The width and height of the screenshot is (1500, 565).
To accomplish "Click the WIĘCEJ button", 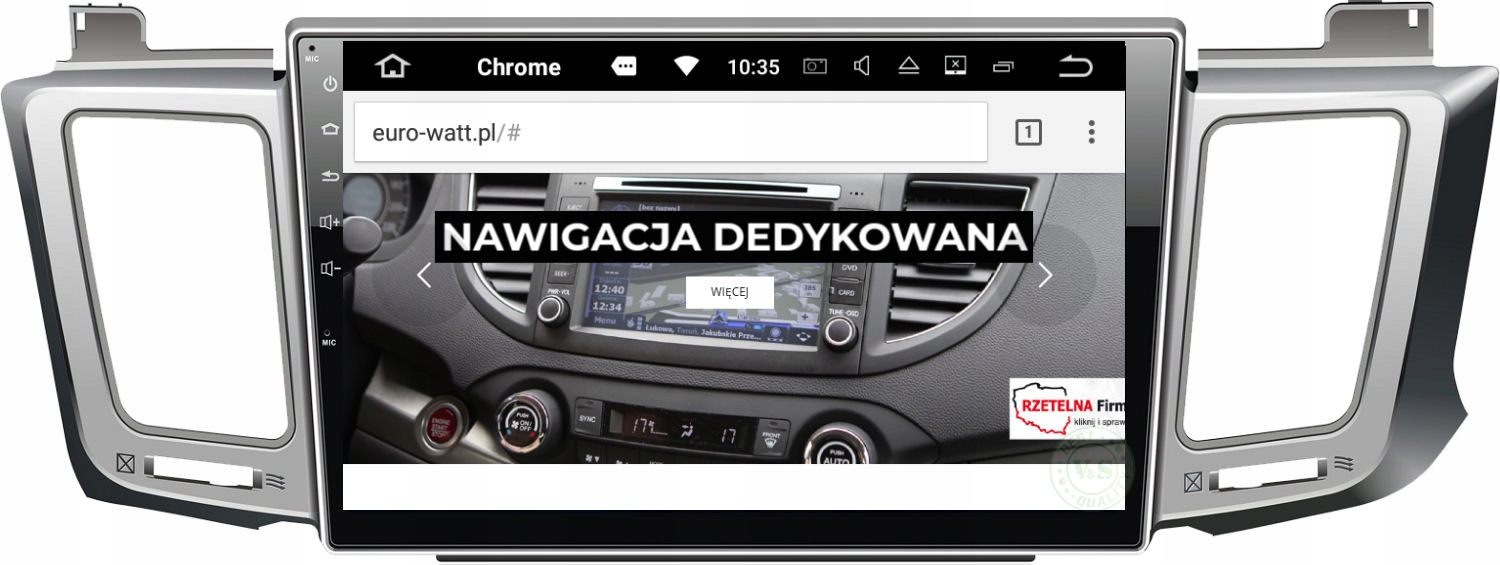I will (729, 292).
